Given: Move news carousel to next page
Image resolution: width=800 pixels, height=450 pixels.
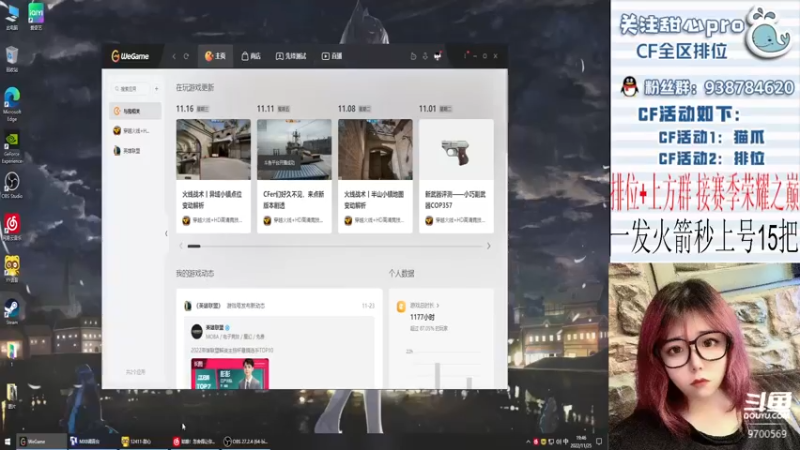Looking at the screenshot, I should click(x=488, y=246).
